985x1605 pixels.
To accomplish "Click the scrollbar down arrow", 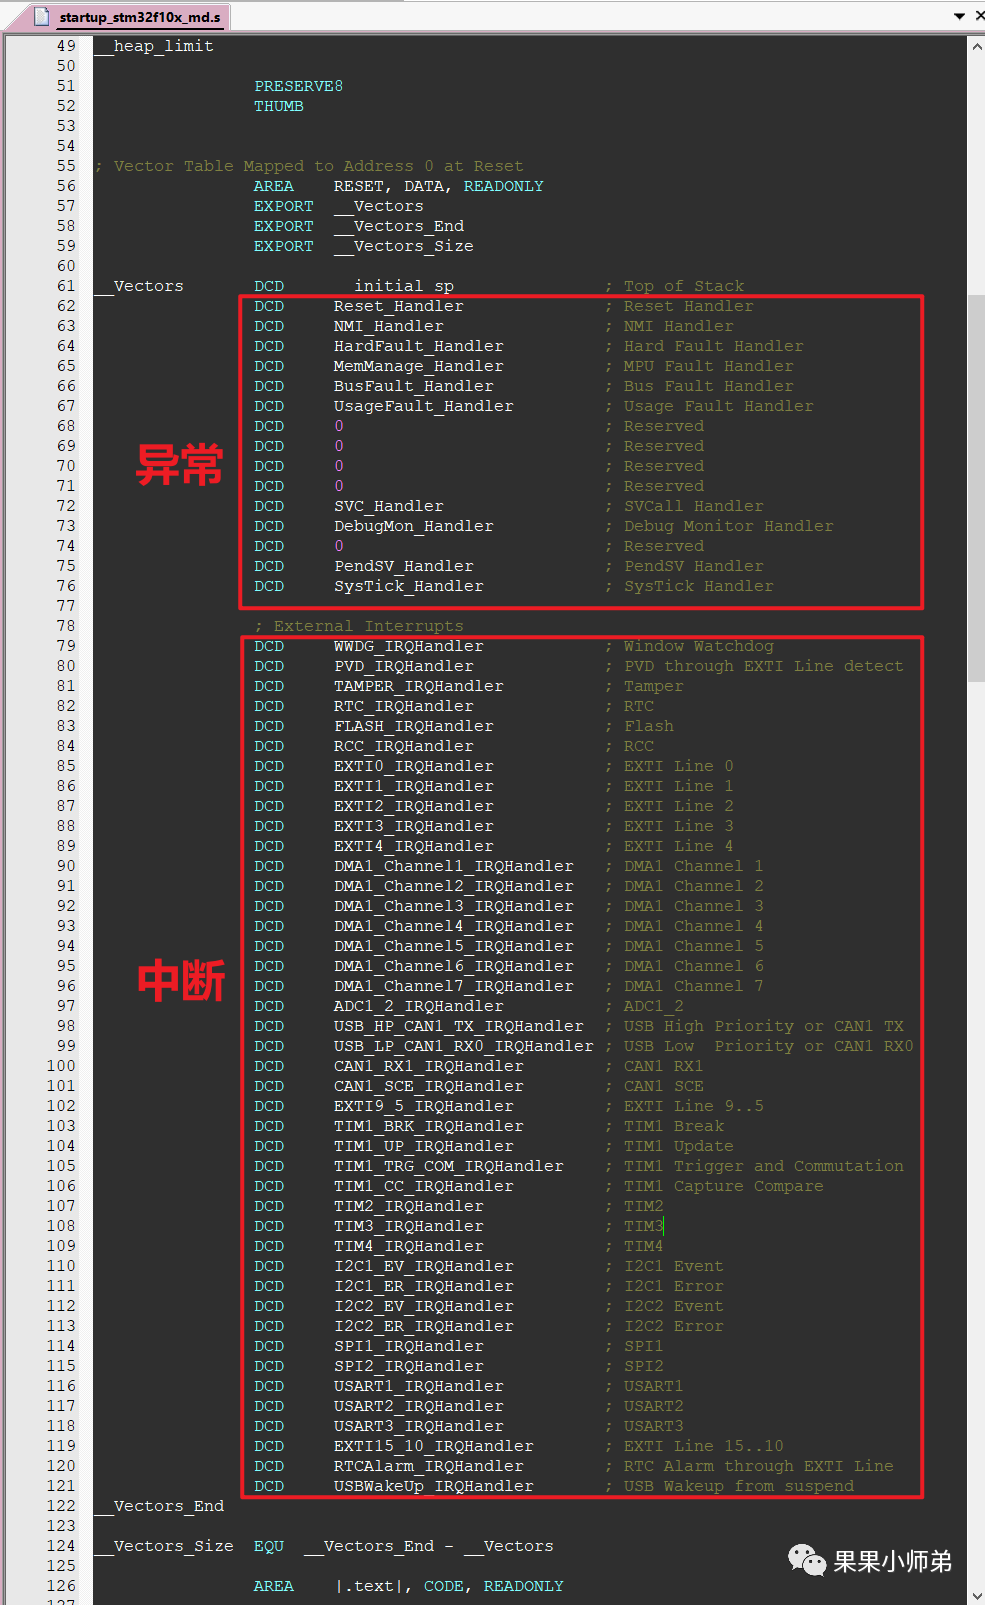I will [976, 1595].
